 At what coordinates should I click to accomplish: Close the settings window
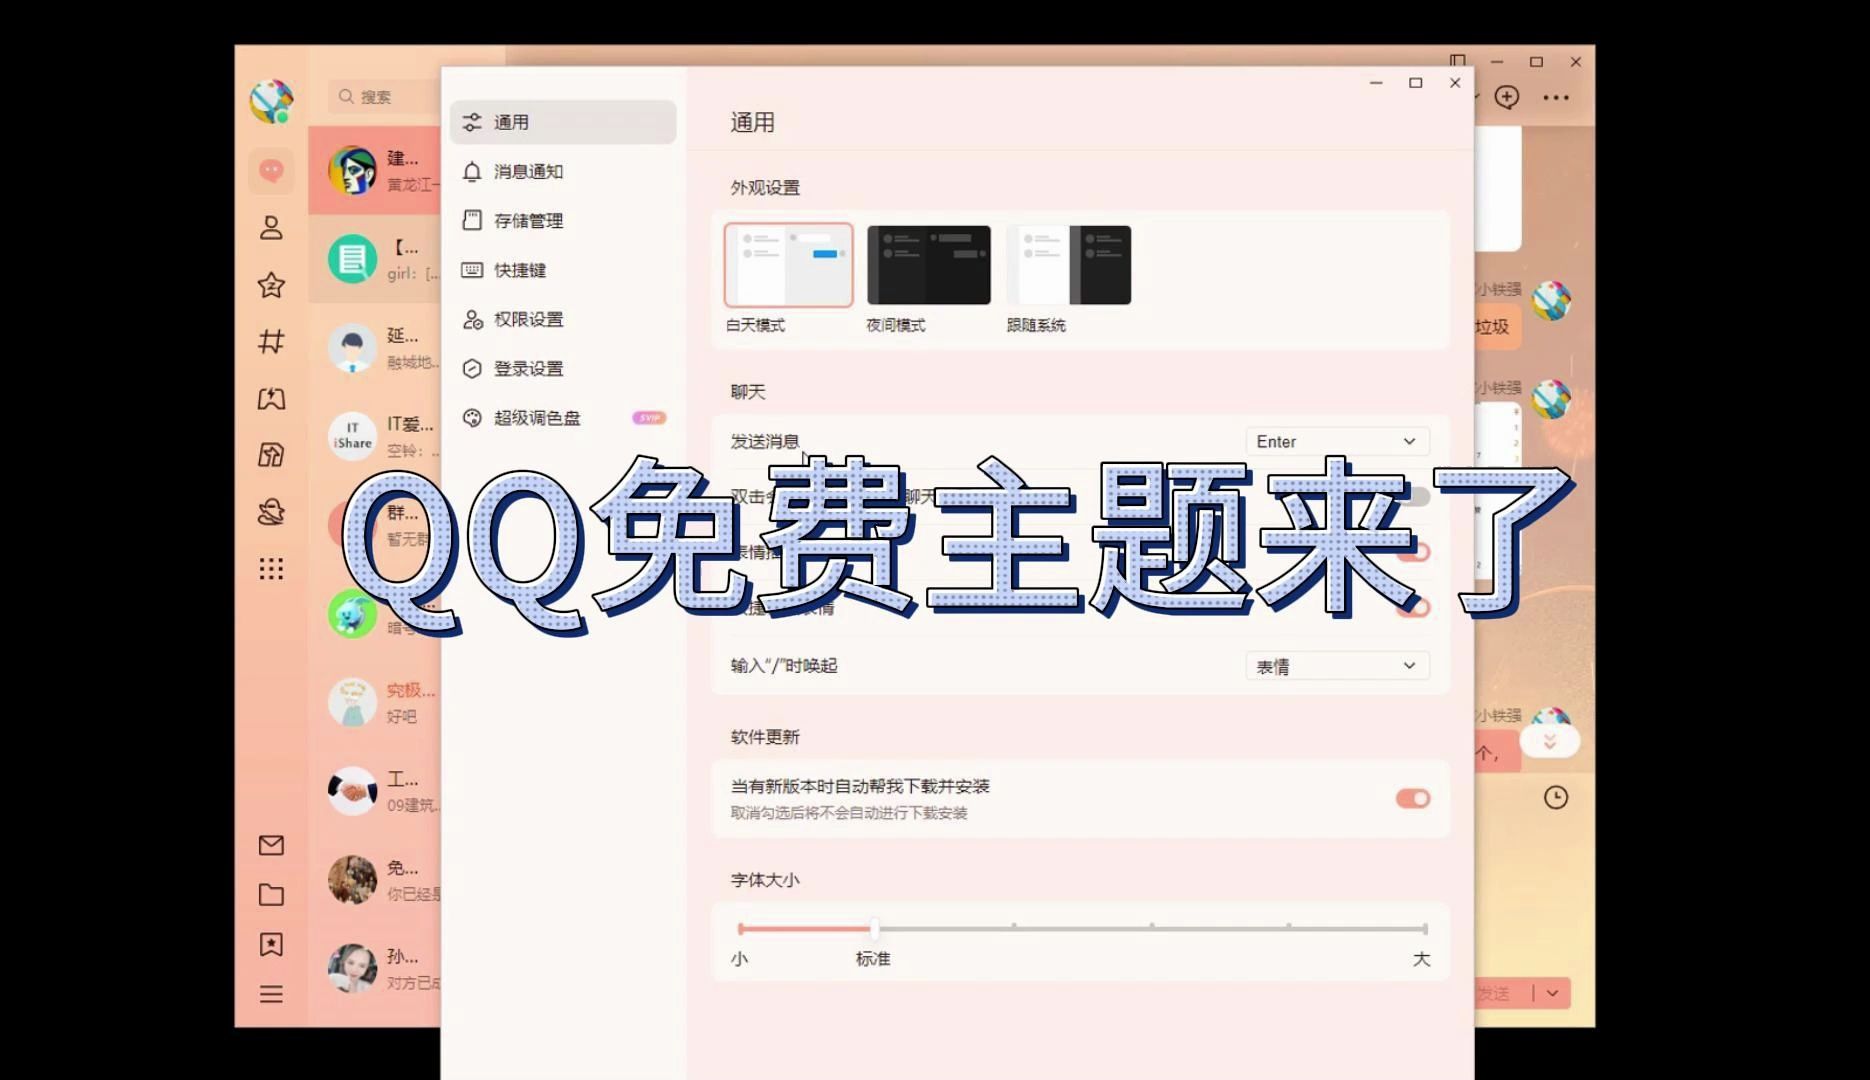coord(1455,83)
